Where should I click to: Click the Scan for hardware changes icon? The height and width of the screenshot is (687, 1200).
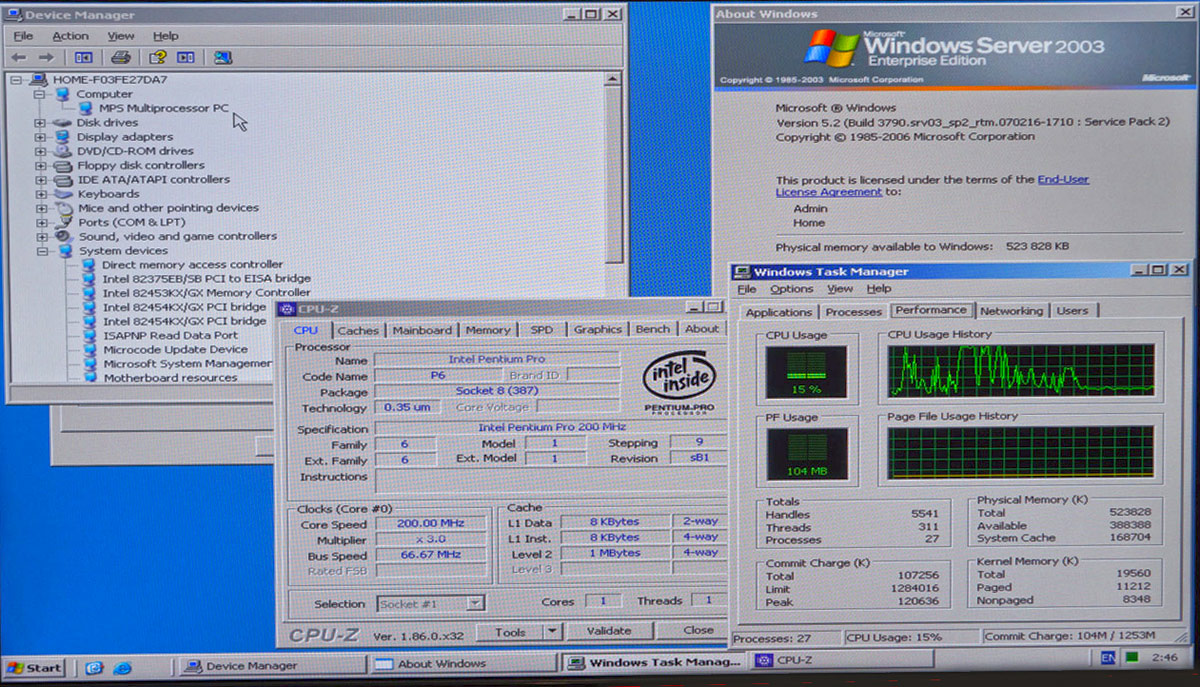(x=222, y=58)
